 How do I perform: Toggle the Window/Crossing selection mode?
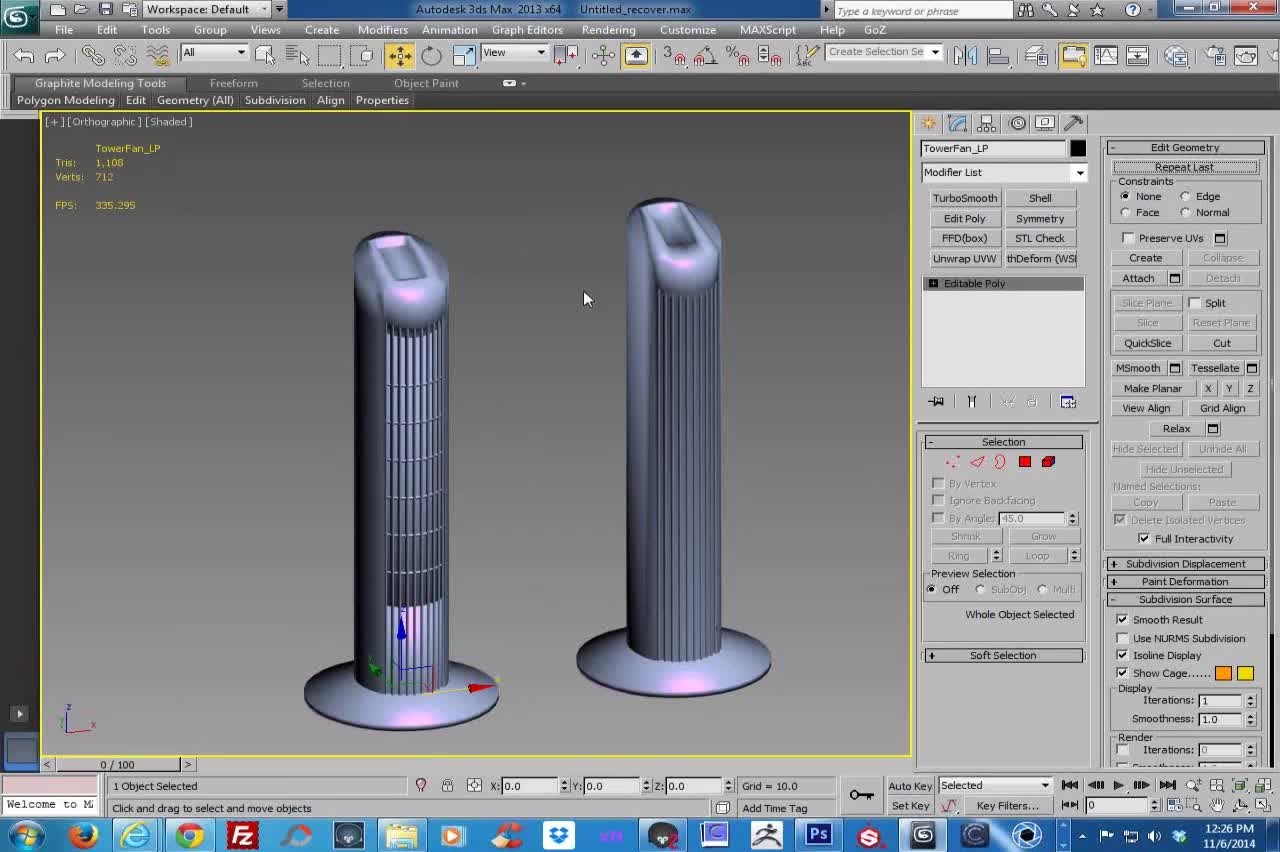coord(363,56)
